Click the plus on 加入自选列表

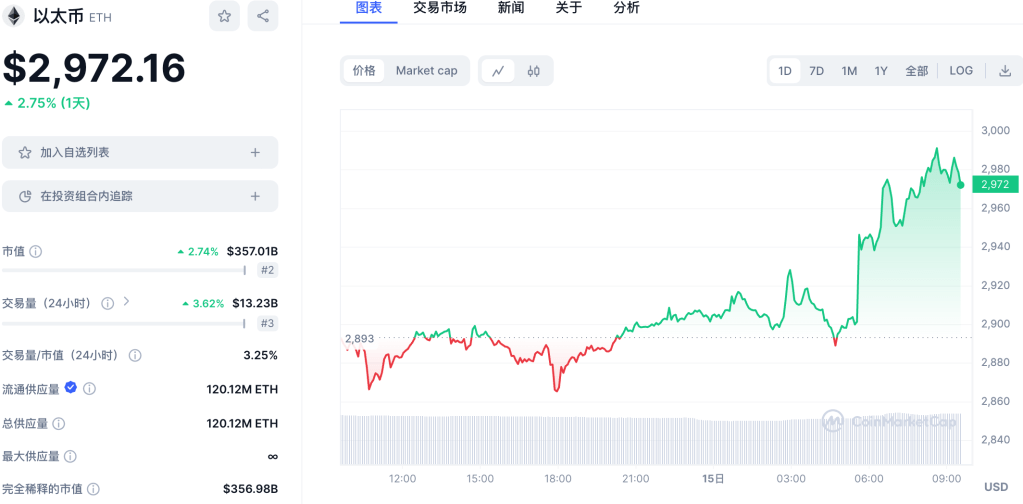[255, 152]
